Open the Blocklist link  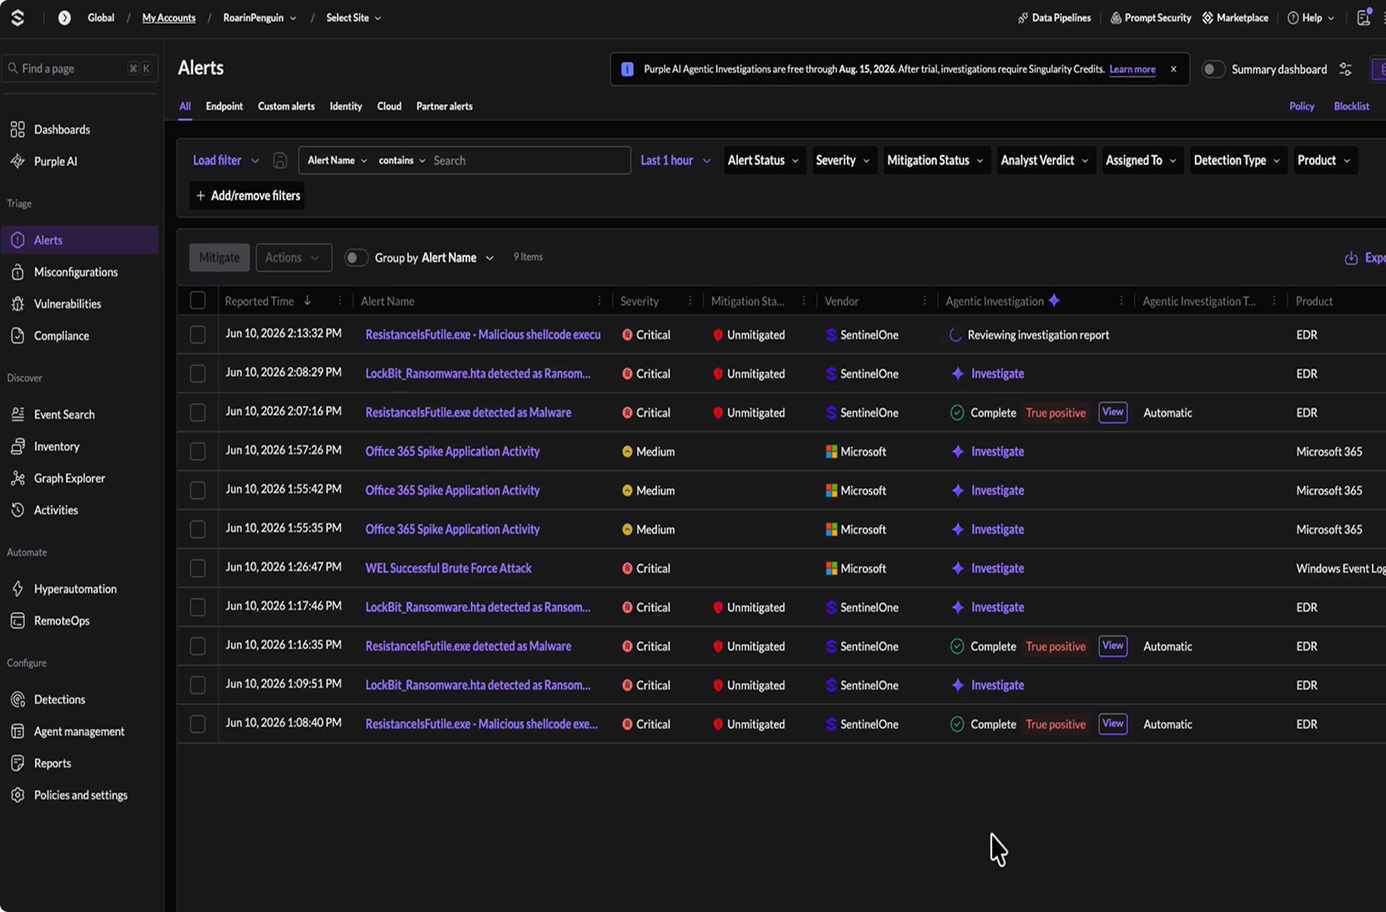click(x=1351, y=106)
